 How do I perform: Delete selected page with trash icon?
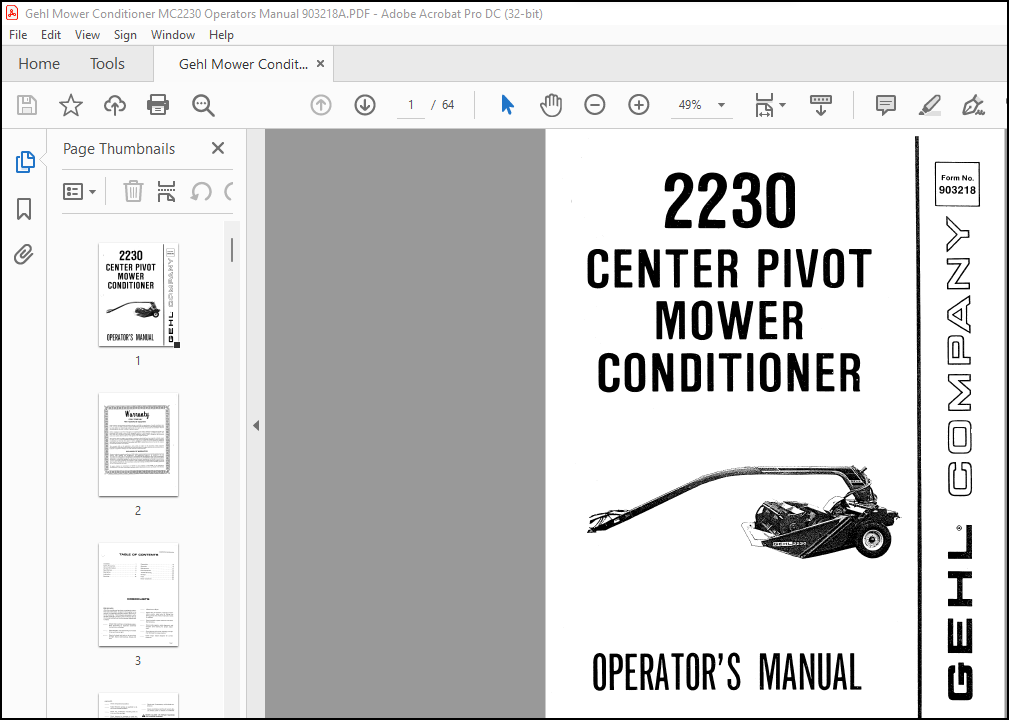pos(133,191)
